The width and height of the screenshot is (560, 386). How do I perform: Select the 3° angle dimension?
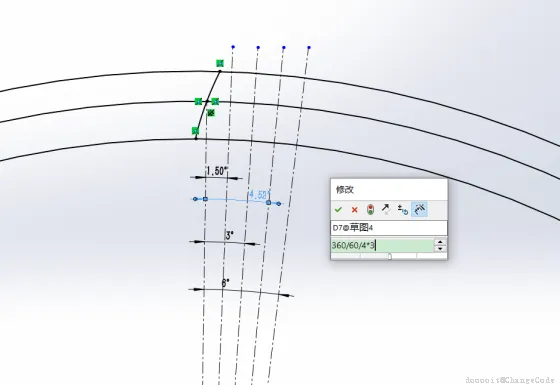[230, 235]
